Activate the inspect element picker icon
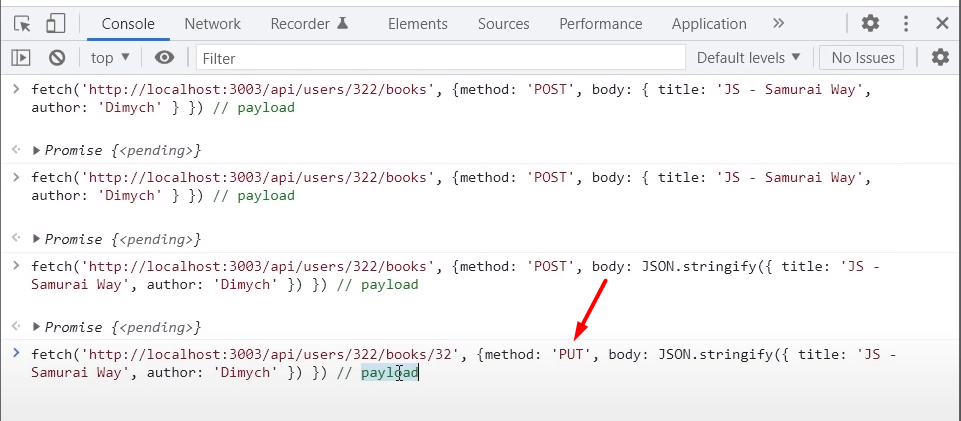Image resolution: width=961 pixels, height=421 pixels. click(x=22, y=23)
